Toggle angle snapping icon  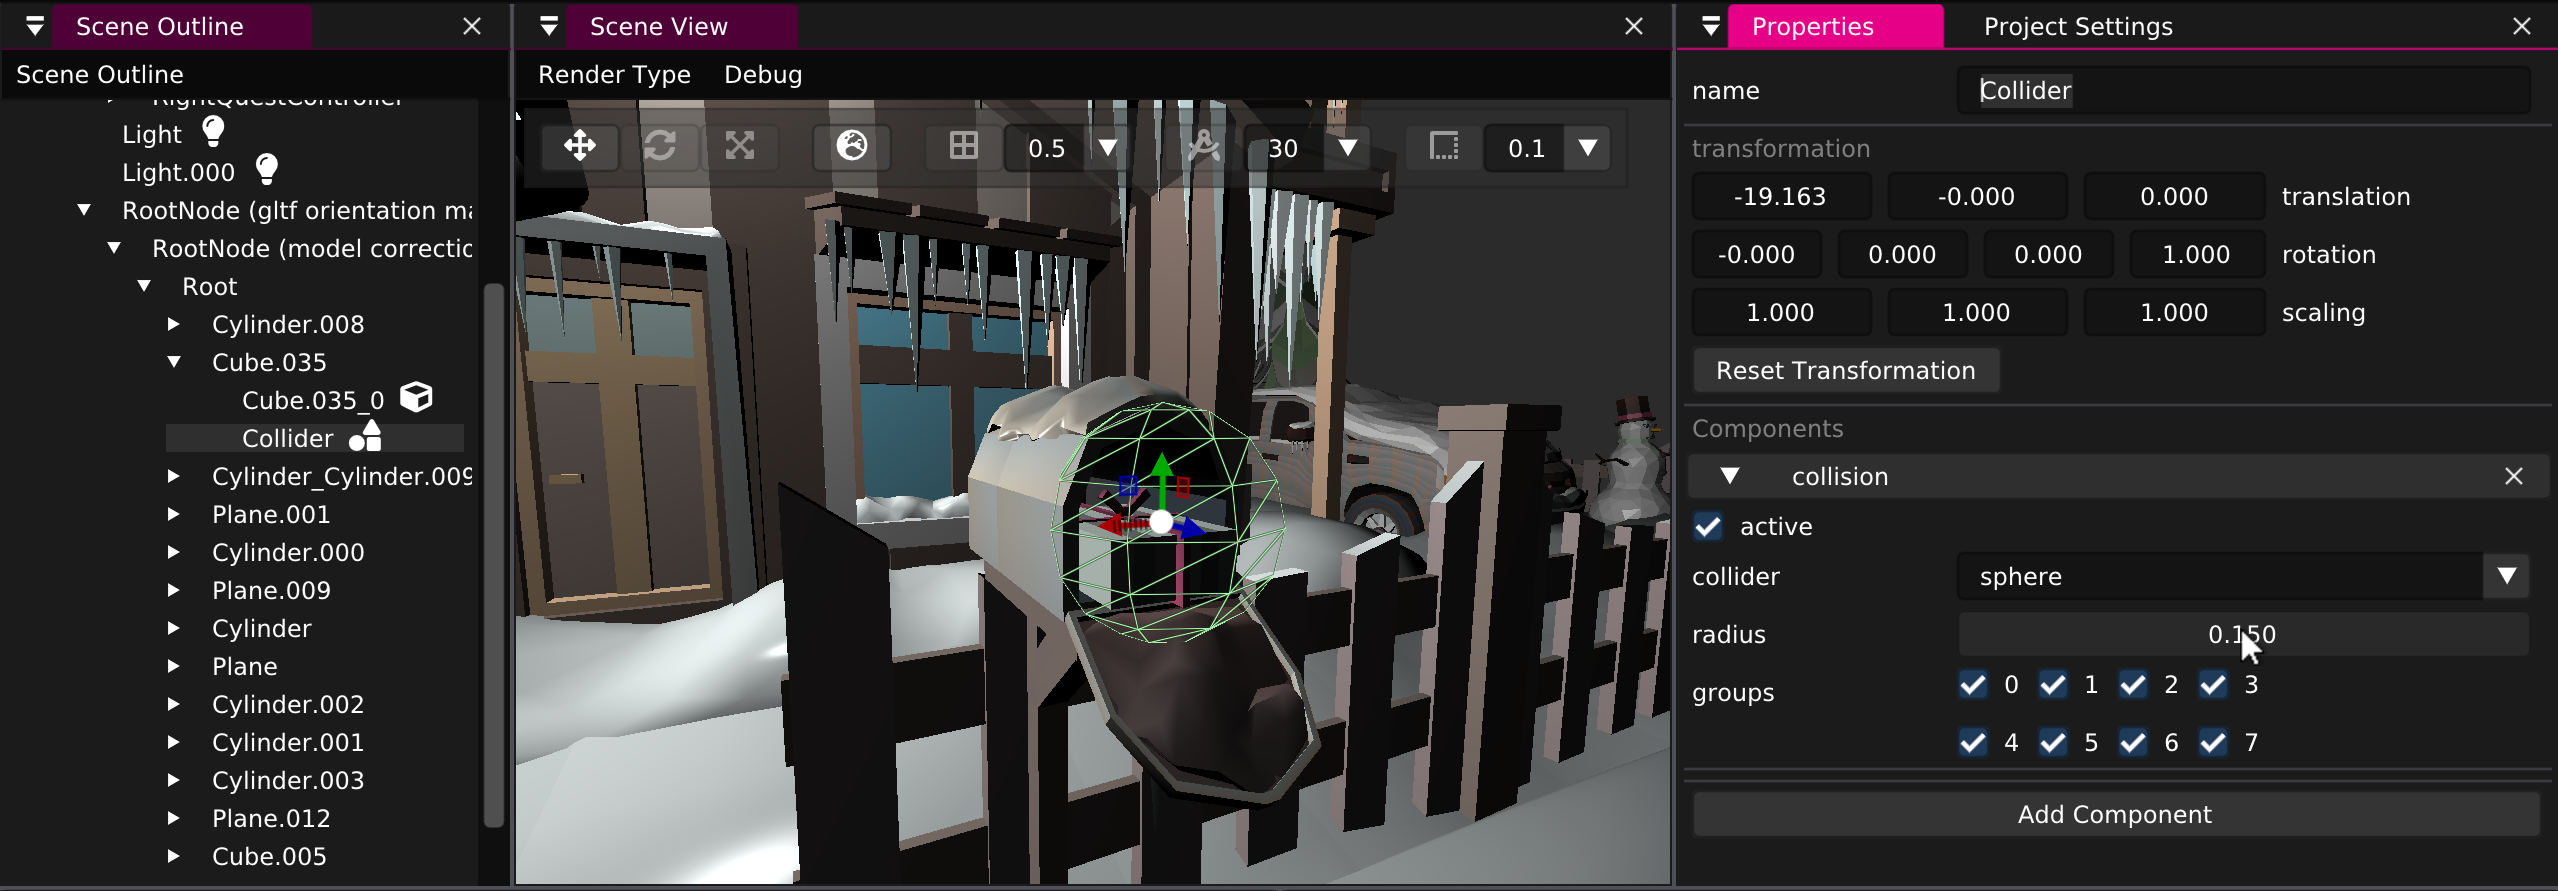[1204, 147]
